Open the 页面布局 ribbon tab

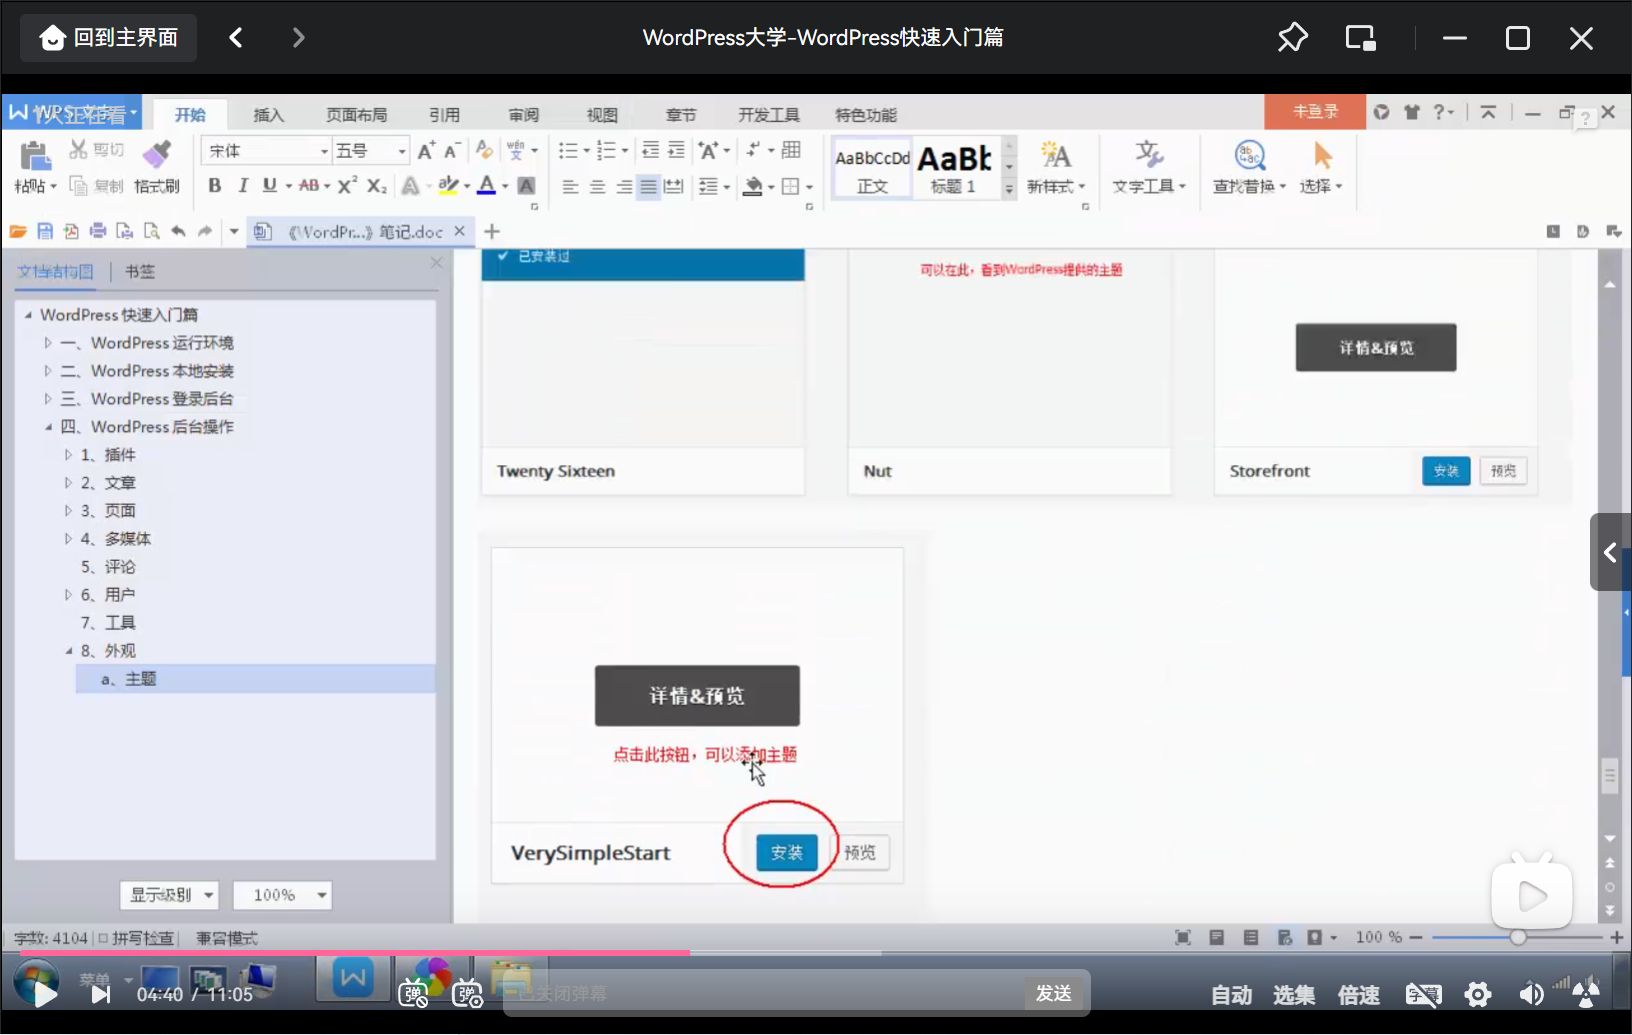coord(356,114)
